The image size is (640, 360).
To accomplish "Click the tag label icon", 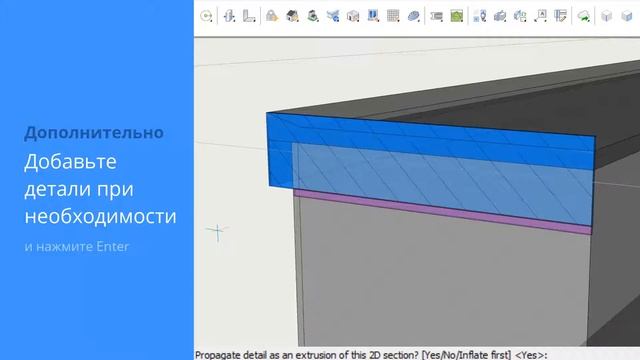I will 437,16.
